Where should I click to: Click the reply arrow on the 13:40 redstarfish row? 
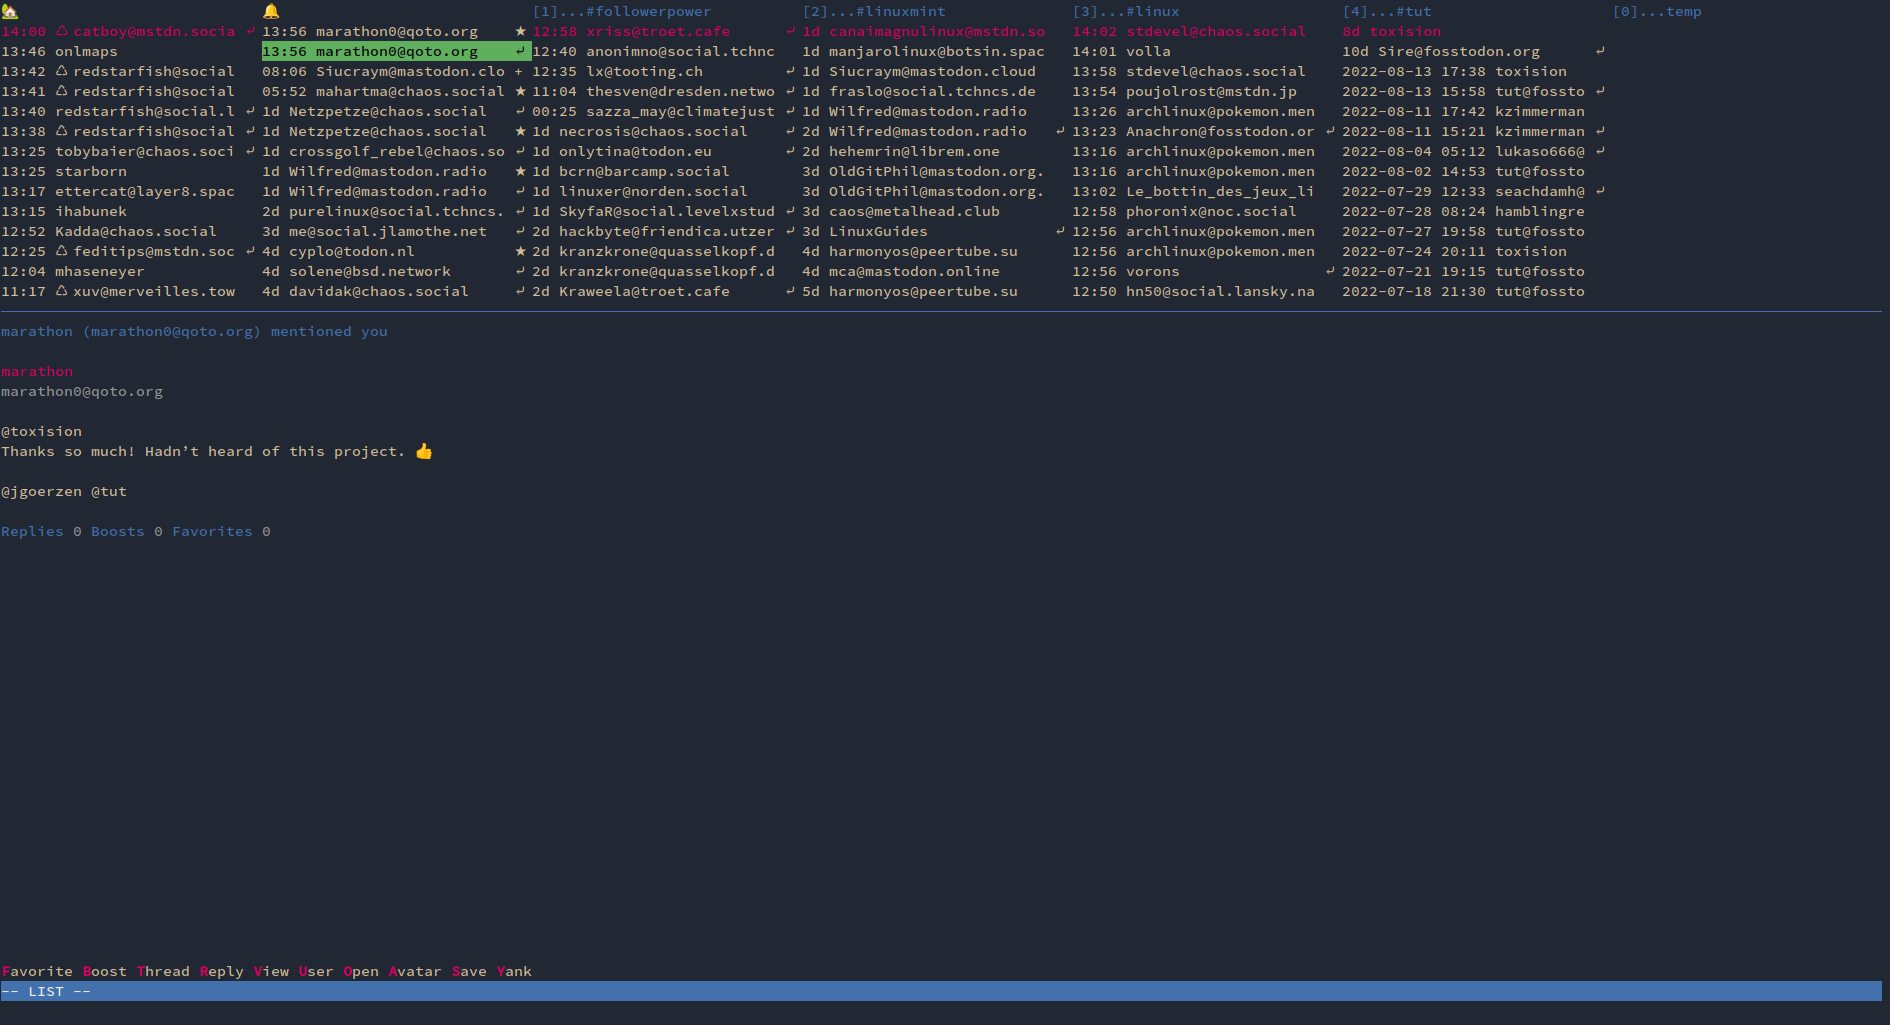click(250, 111)
